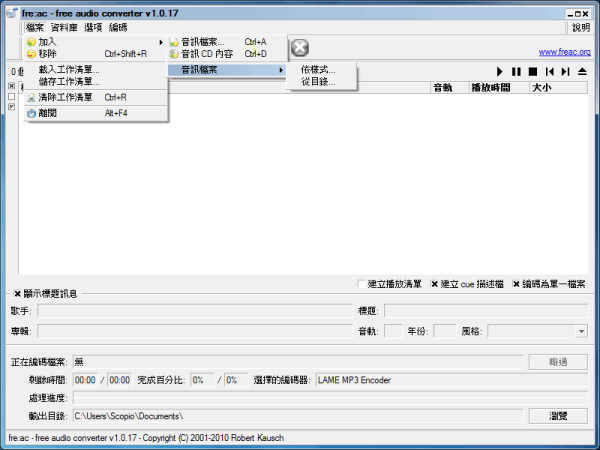Screen dimensions: 600x450
Task: Toggle 編碼為單一檔案 checkbox
Action: pos(516,284)
